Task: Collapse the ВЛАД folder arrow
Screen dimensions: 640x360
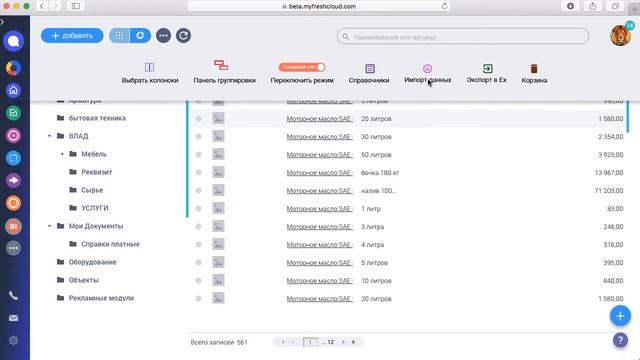Action: click(49, 136)
